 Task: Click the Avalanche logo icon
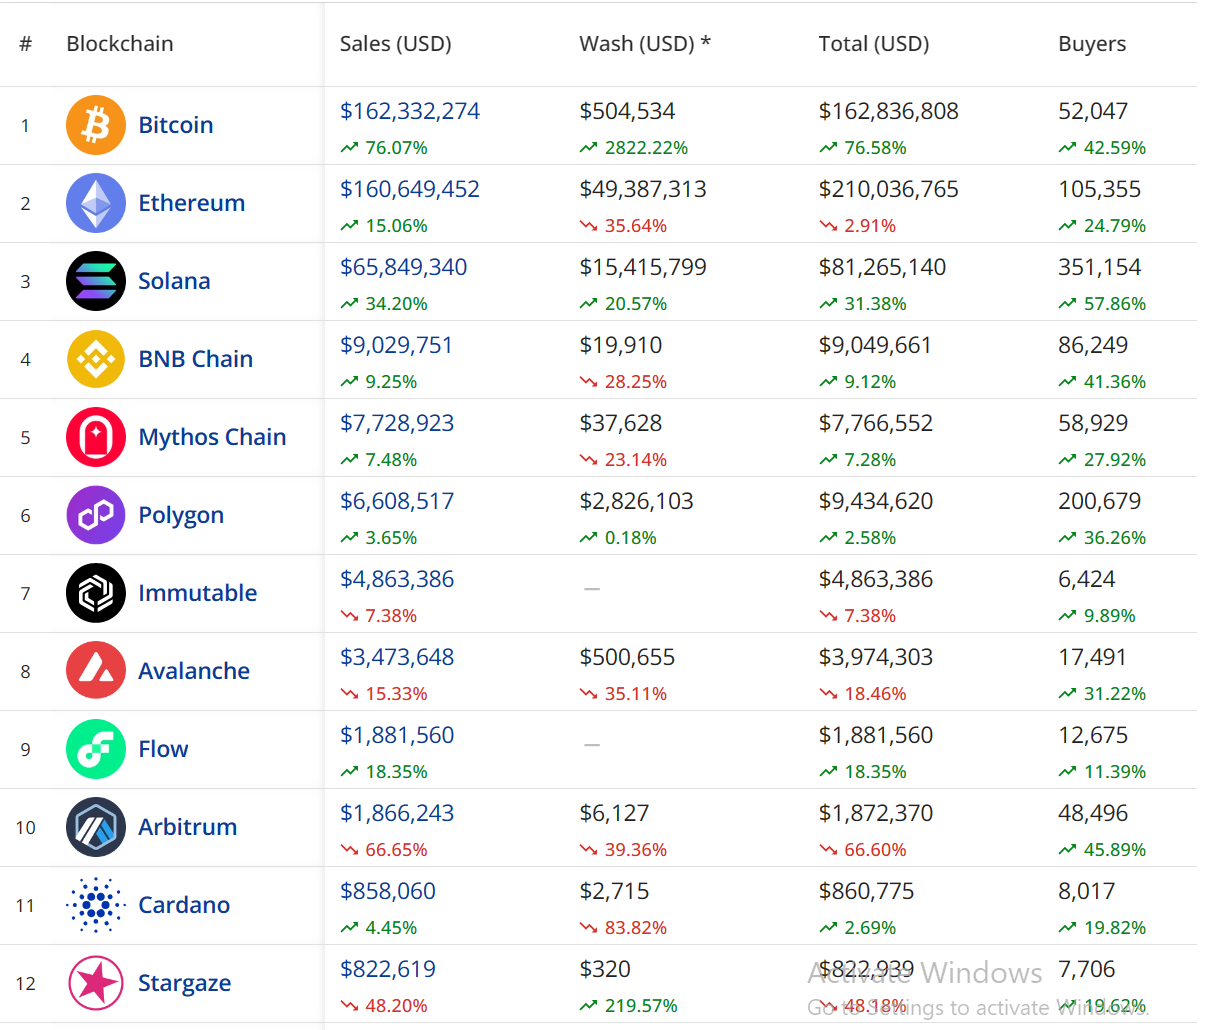[x=96, y=671]
